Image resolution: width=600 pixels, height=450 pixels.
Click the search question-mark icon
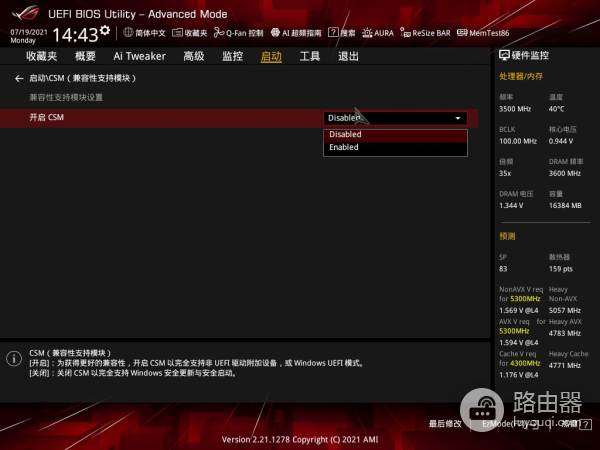tap(333, 33)
